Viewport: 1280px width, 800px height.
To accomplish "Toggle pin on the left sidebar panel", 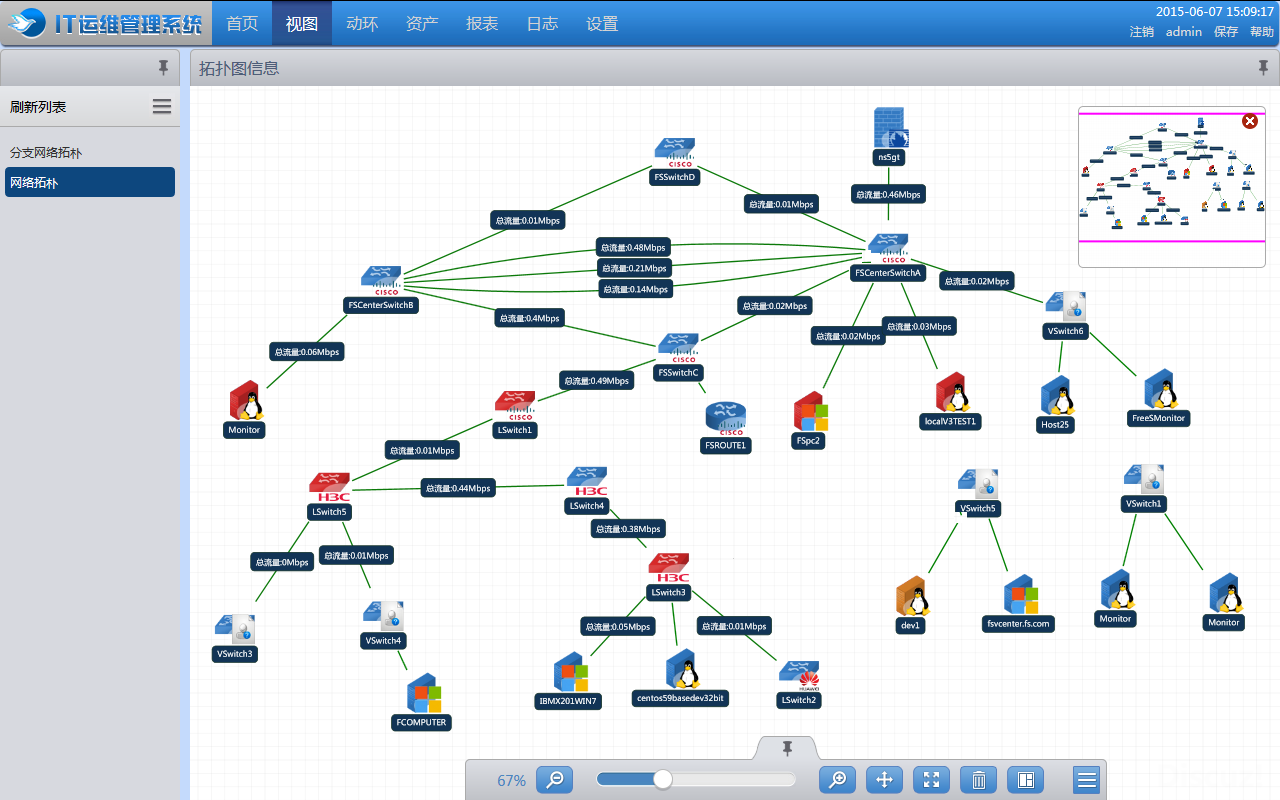I will click(163, 68).
